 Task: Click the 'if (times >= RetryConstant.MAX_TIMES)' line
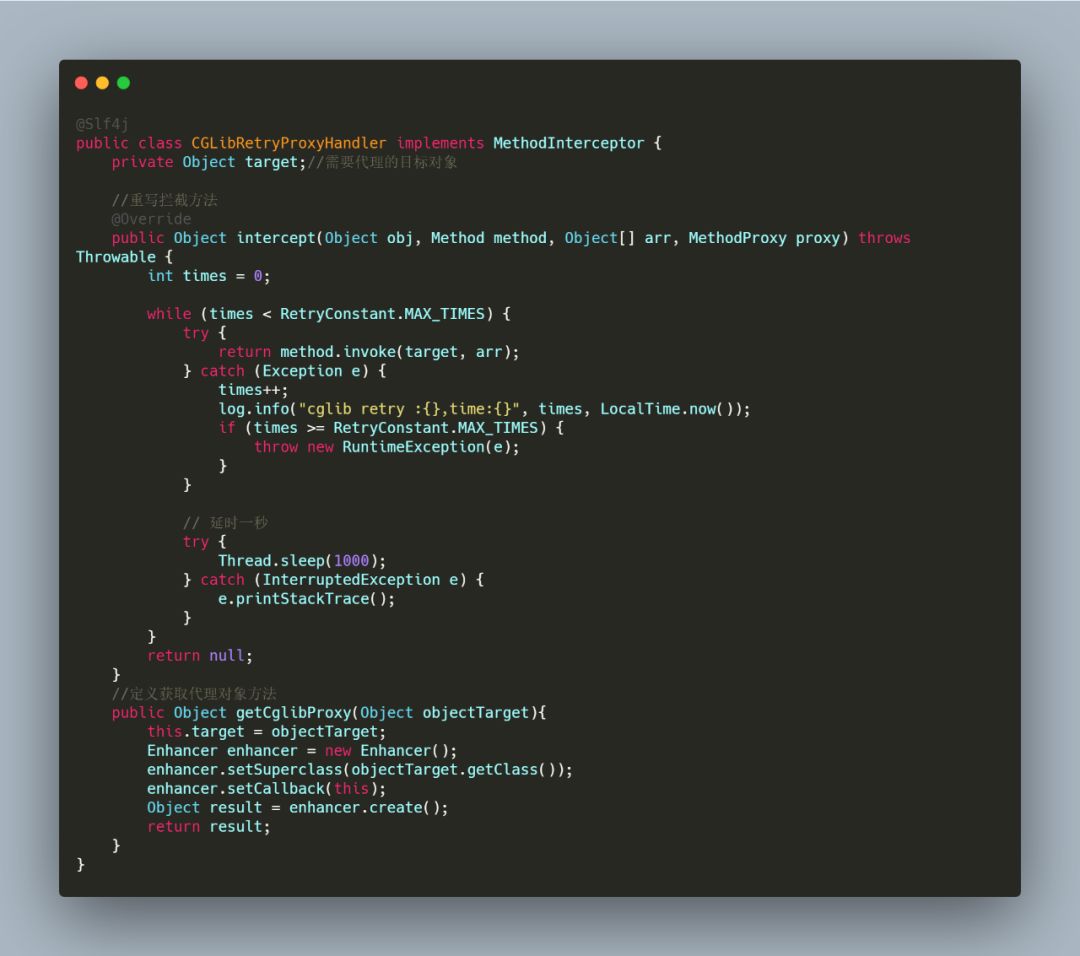click(391, 428)
